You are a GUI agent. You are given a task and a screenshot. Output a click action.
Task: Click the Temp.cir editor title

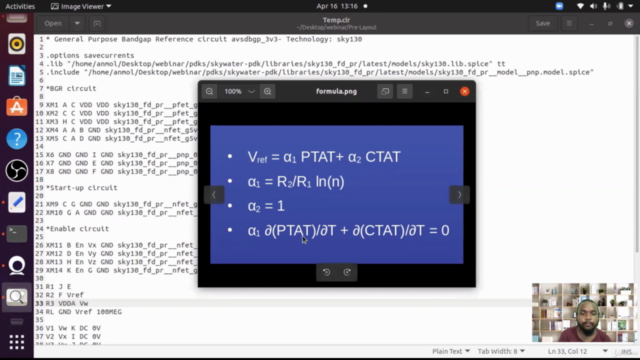point(336,20)
